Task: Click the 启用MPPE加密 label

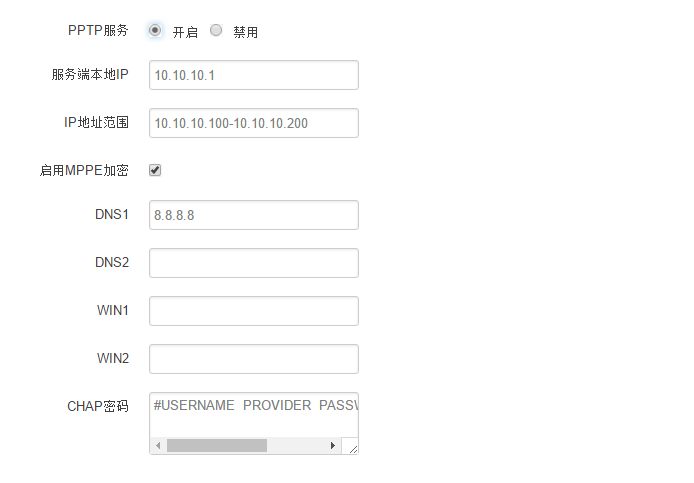Action: [84, 170]
